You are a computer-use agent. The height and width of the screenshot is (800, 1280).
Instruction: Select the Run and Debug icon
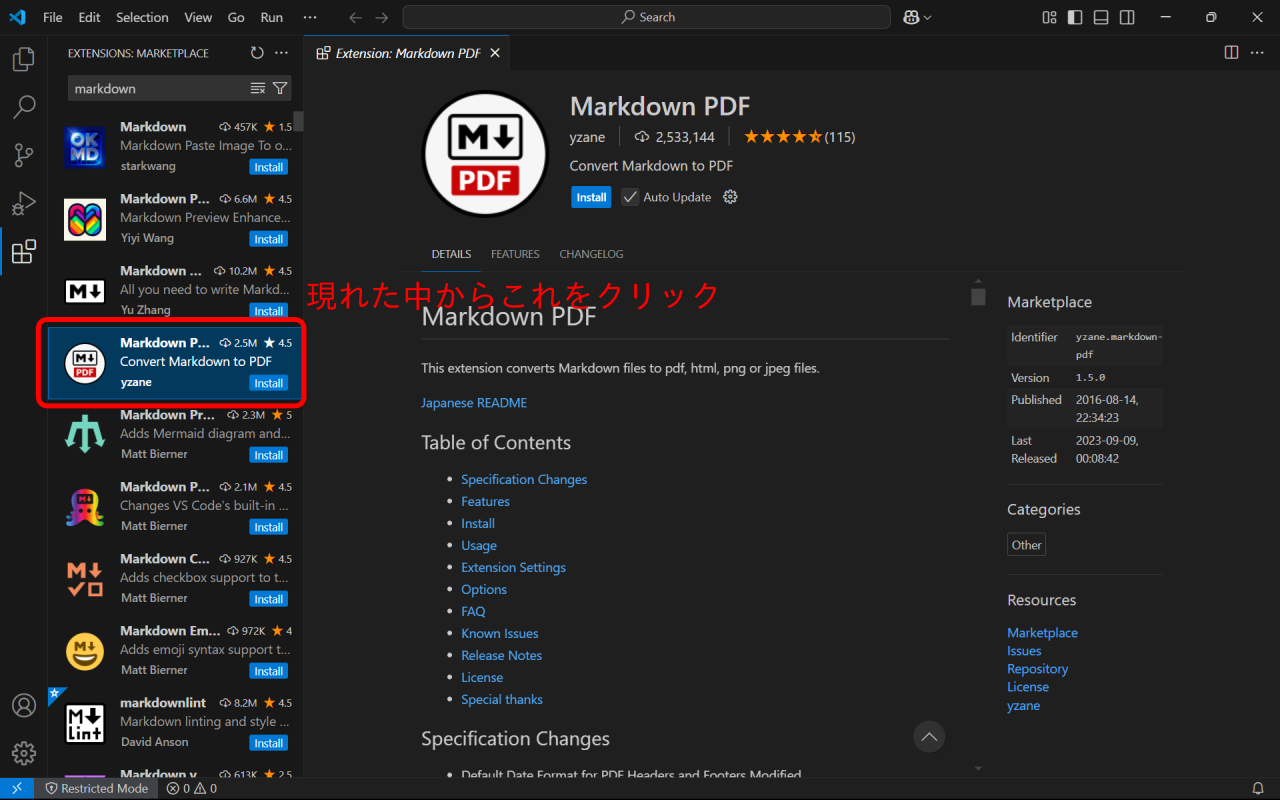click(23, 203)
